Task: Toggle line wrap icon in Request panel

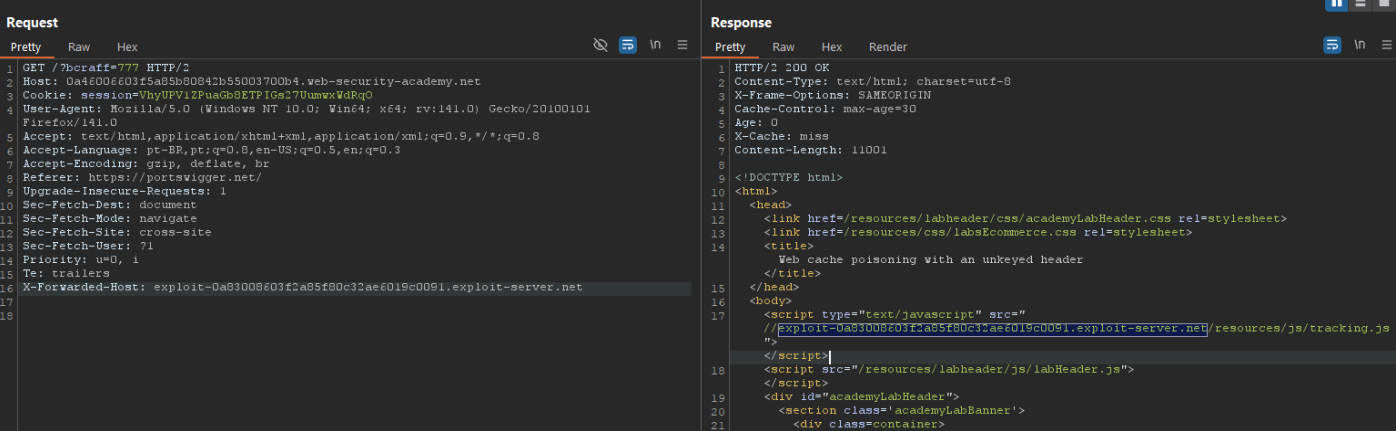Action: [628, 45]
